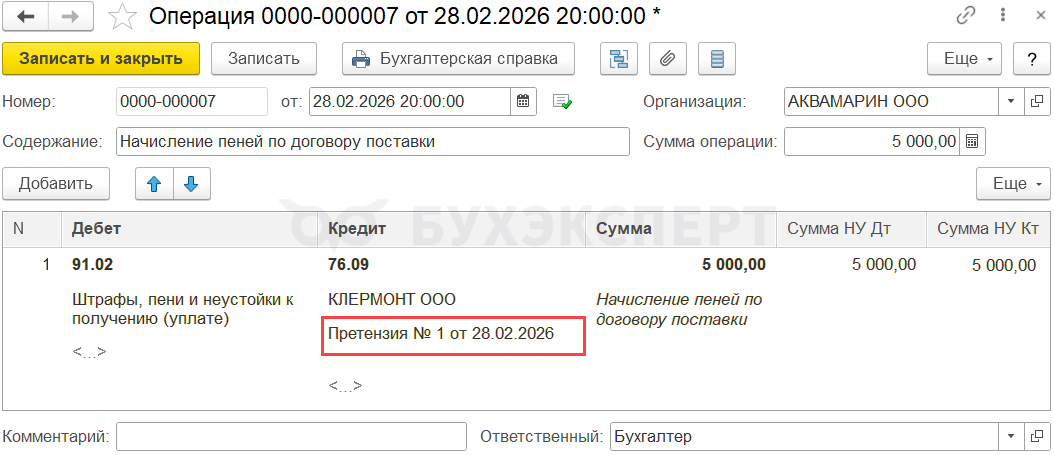Image resolution: width=1054 pixels, height=455 pixels.
Task: Expand the Организация dropdown list
Action: click(x=1010, y=101)
